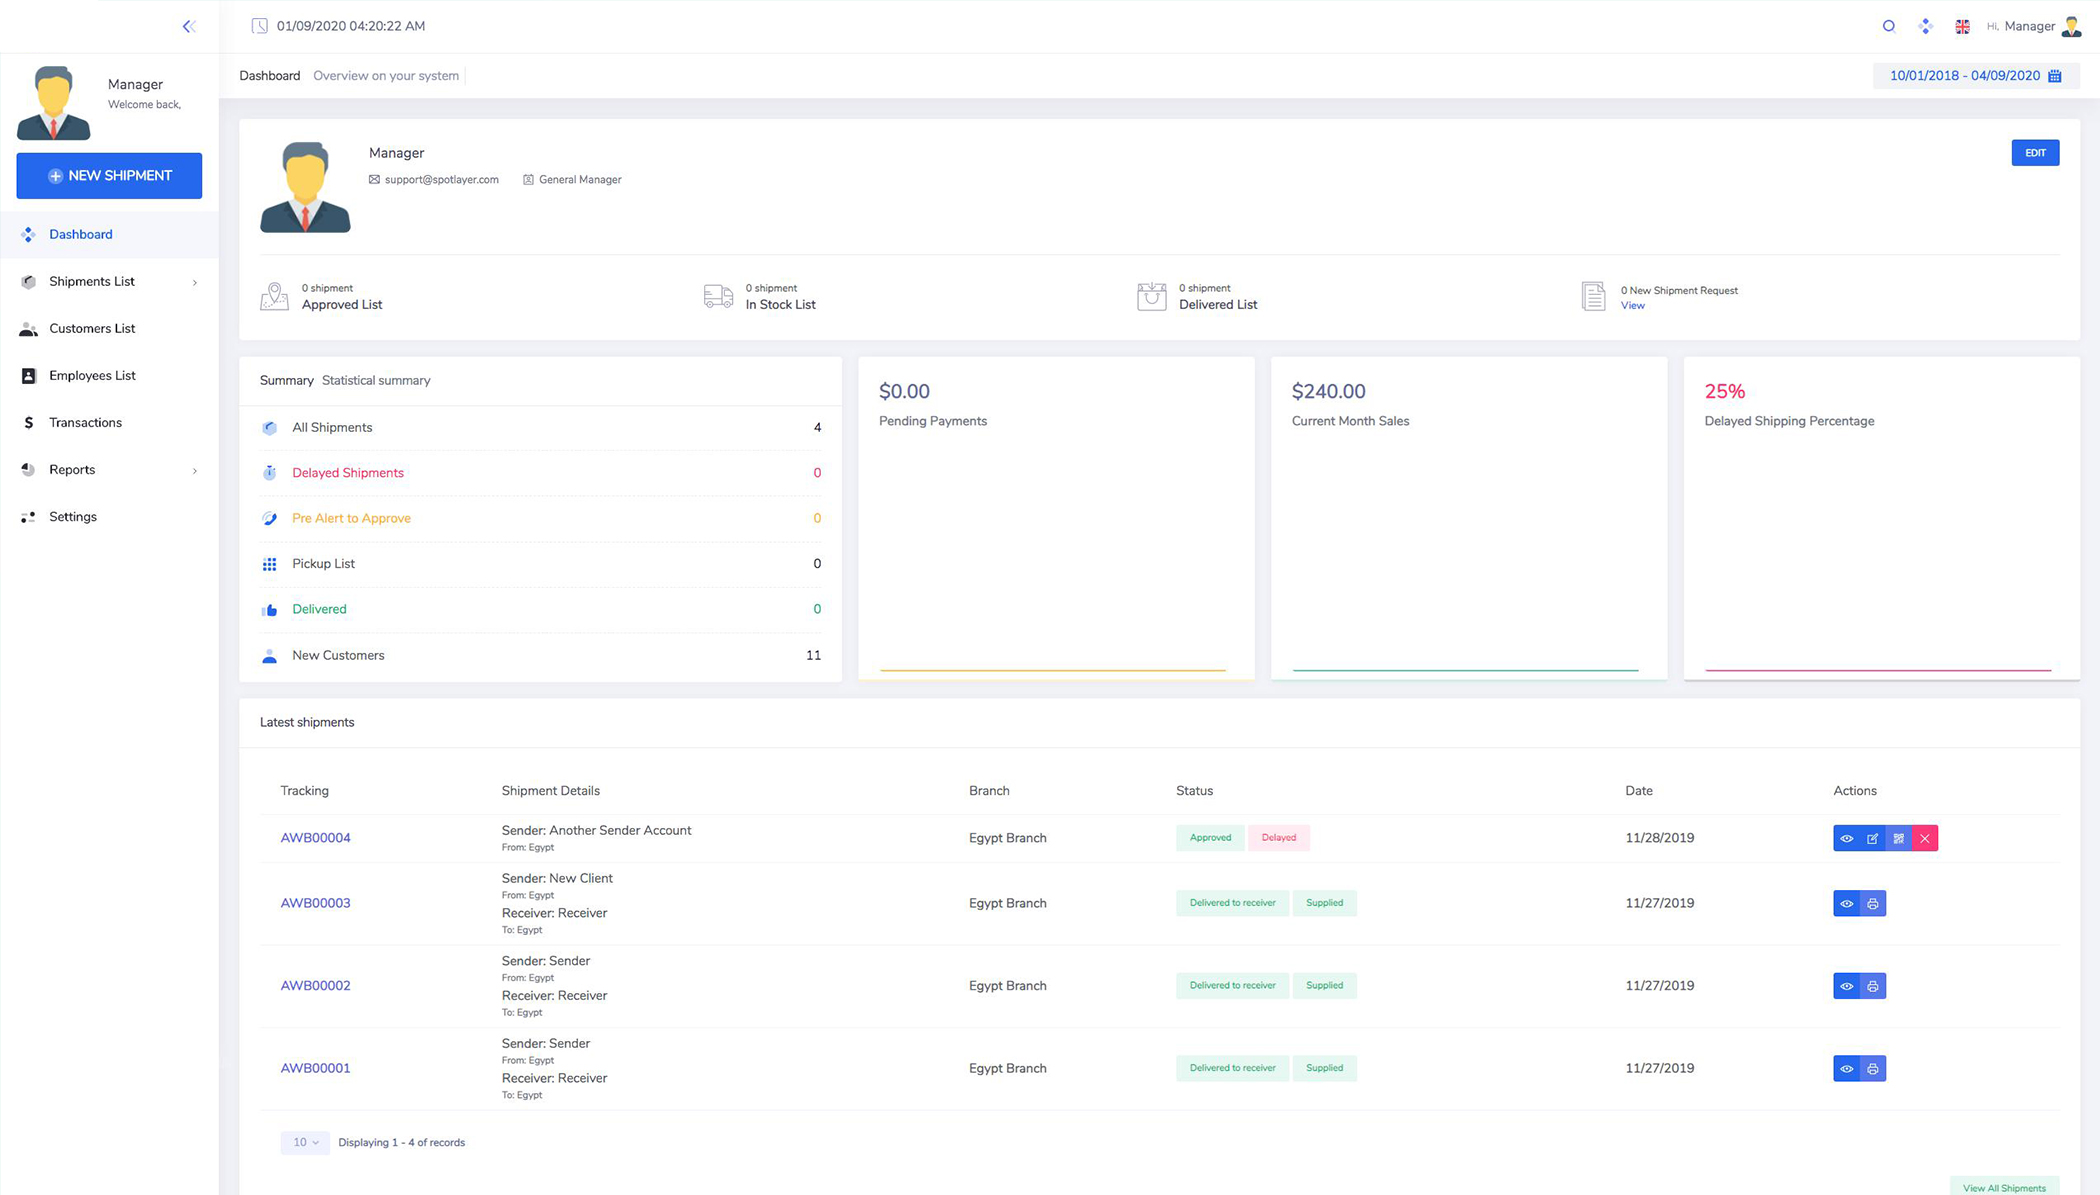Click the In Stock List truck icon
Screen dimensions: 2100x1195
tap(718, 296)
